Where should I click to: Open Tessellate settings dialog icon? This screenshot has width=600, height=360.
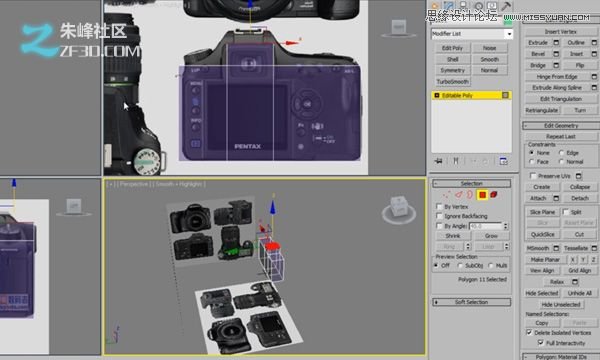click(x=594, y=248)
